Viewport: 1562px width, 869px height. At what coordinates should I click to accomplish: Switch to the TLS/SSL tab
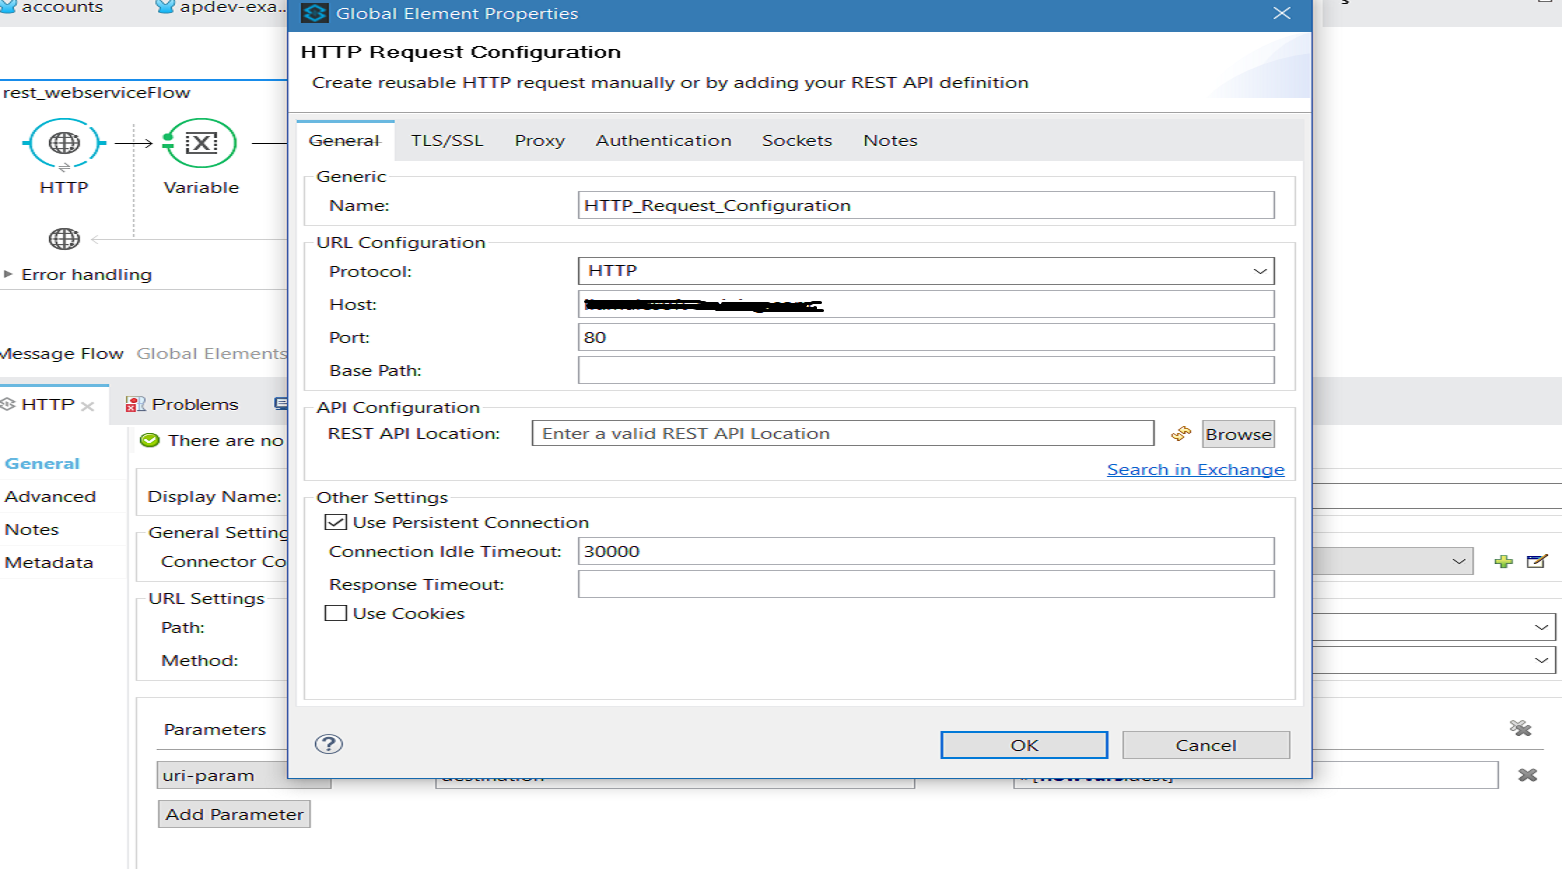[447, 141]
